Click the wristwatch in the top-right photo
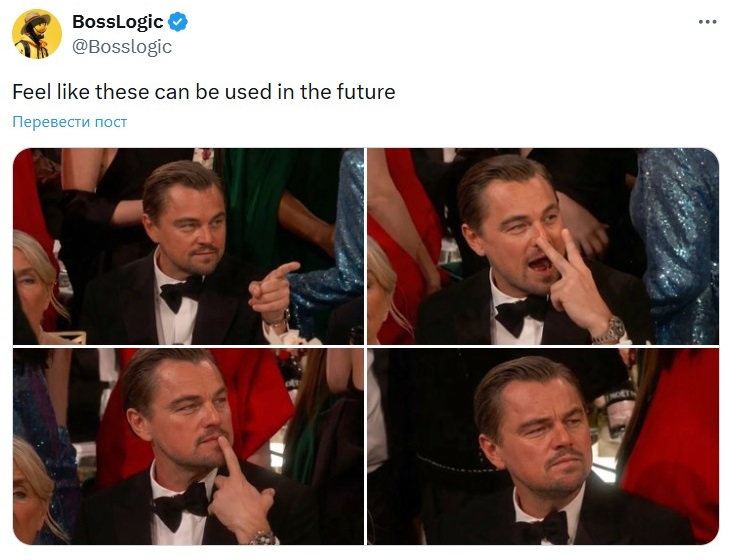Screen dimensions: 740x560 click(610, 330)
